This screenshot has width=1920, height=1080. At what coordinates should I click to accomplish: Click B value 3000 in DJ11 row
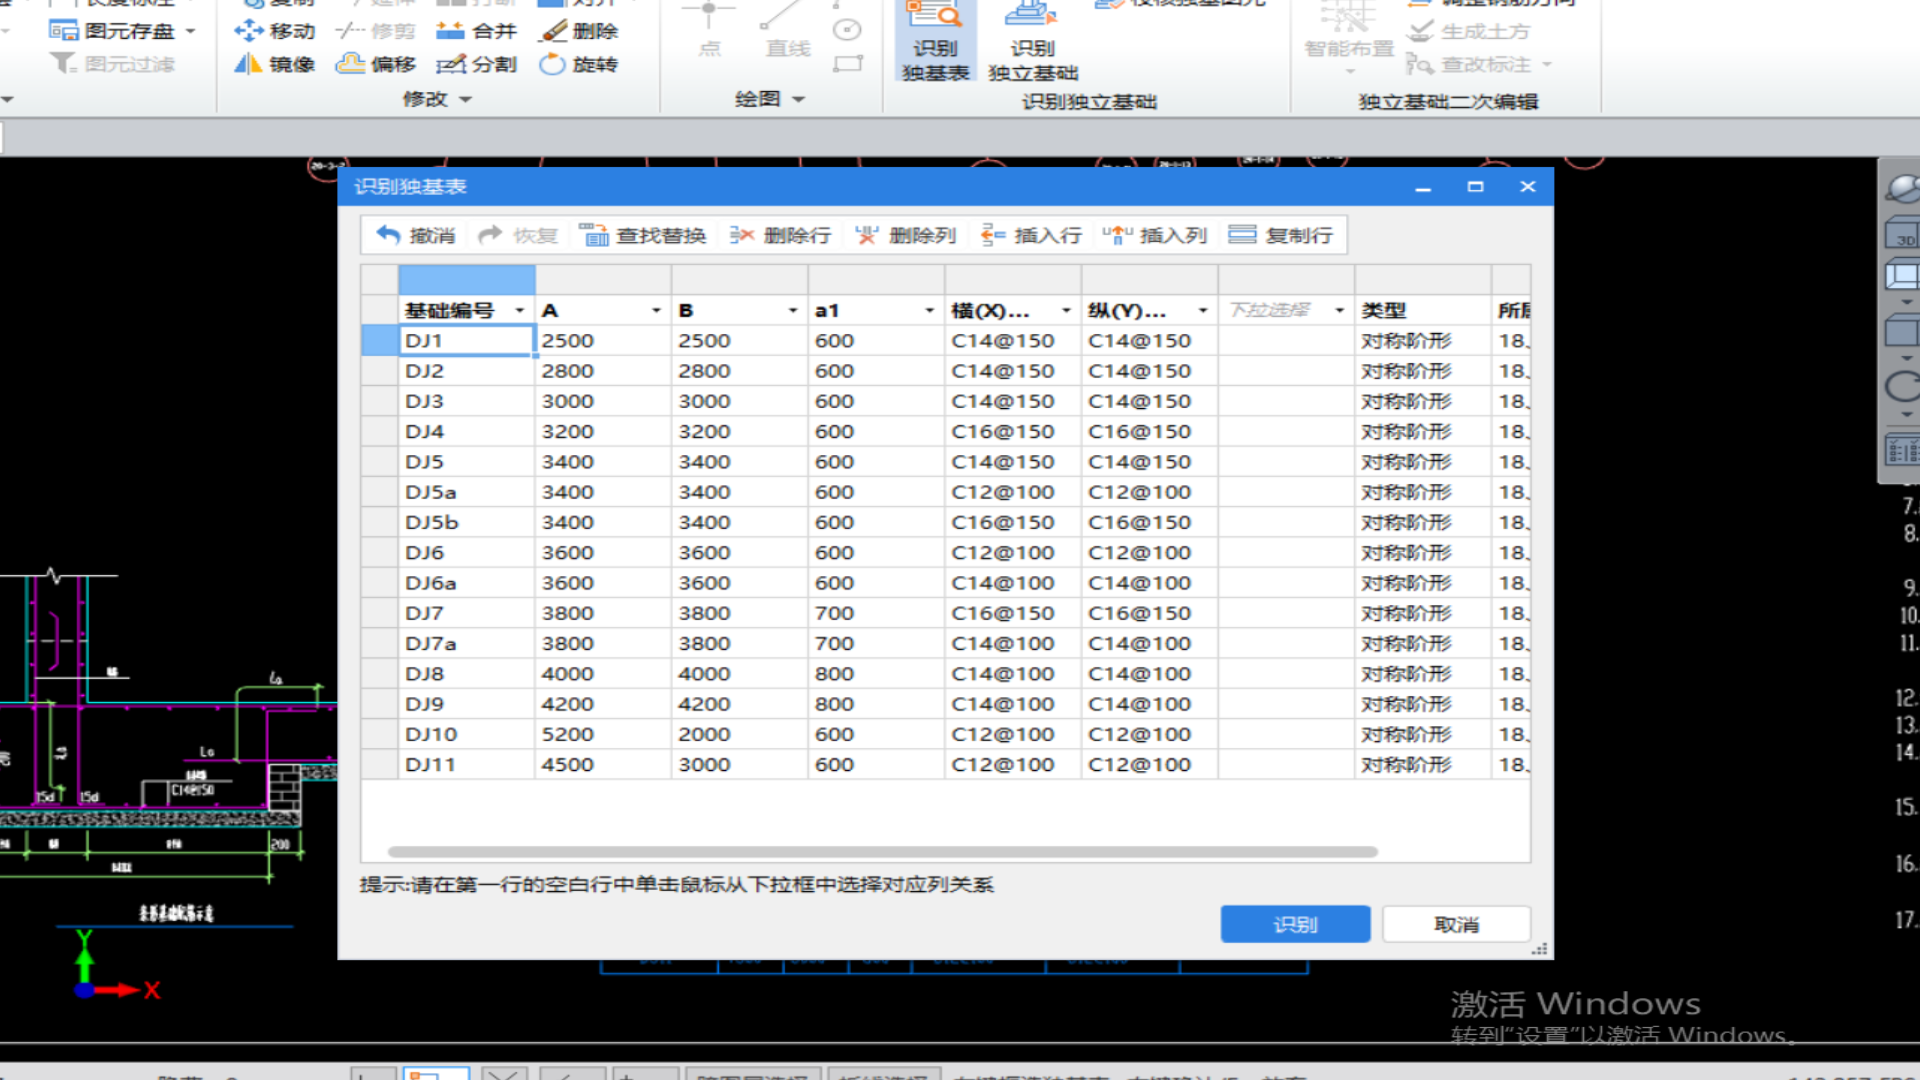click(740, 764)
